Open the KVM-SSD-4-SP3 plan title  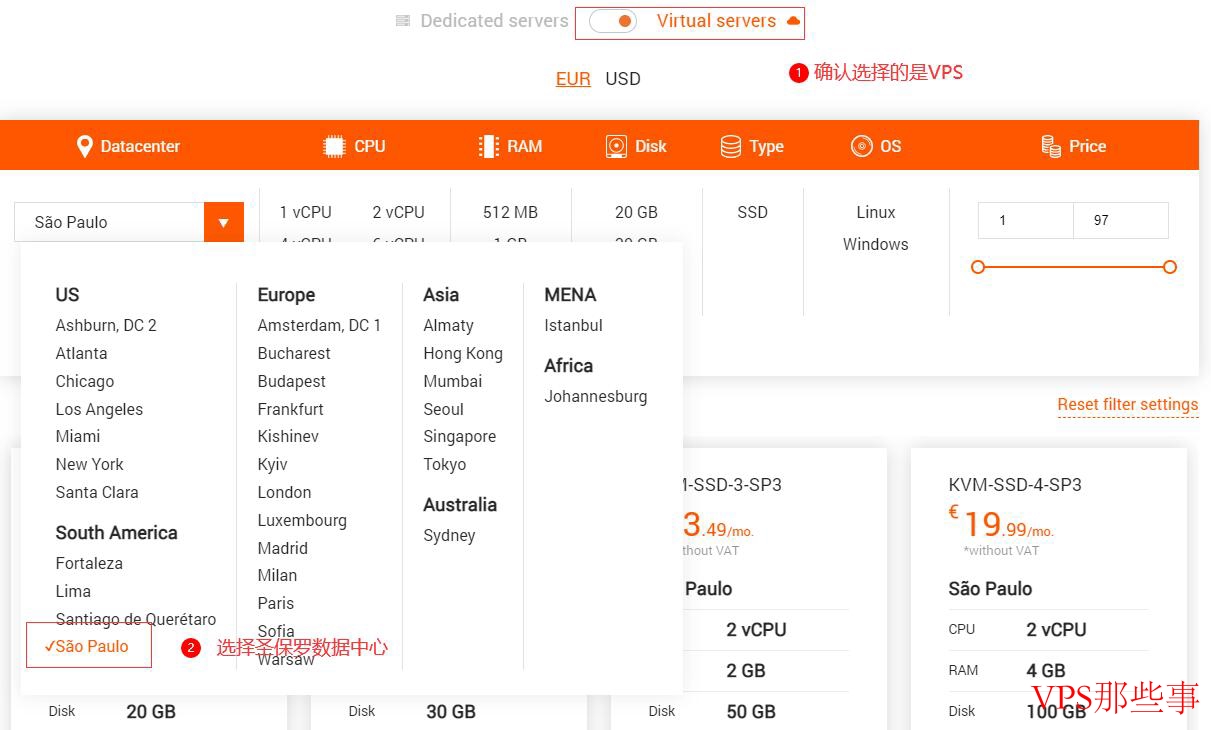(1015, 484)
